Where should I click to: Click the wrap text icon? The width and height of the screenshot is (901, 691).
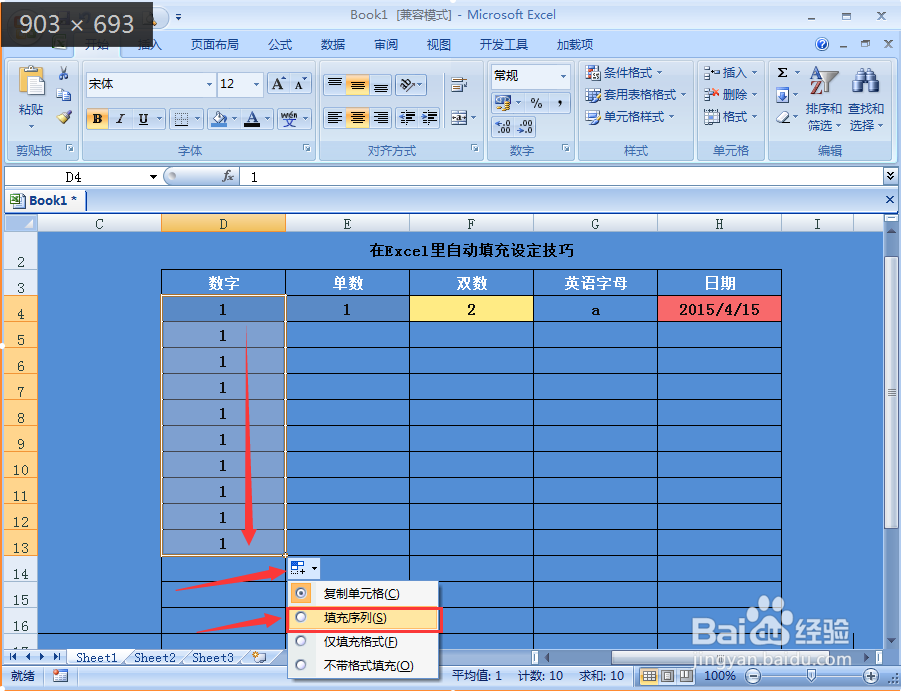pyautogui.click(x=459, y=84)
